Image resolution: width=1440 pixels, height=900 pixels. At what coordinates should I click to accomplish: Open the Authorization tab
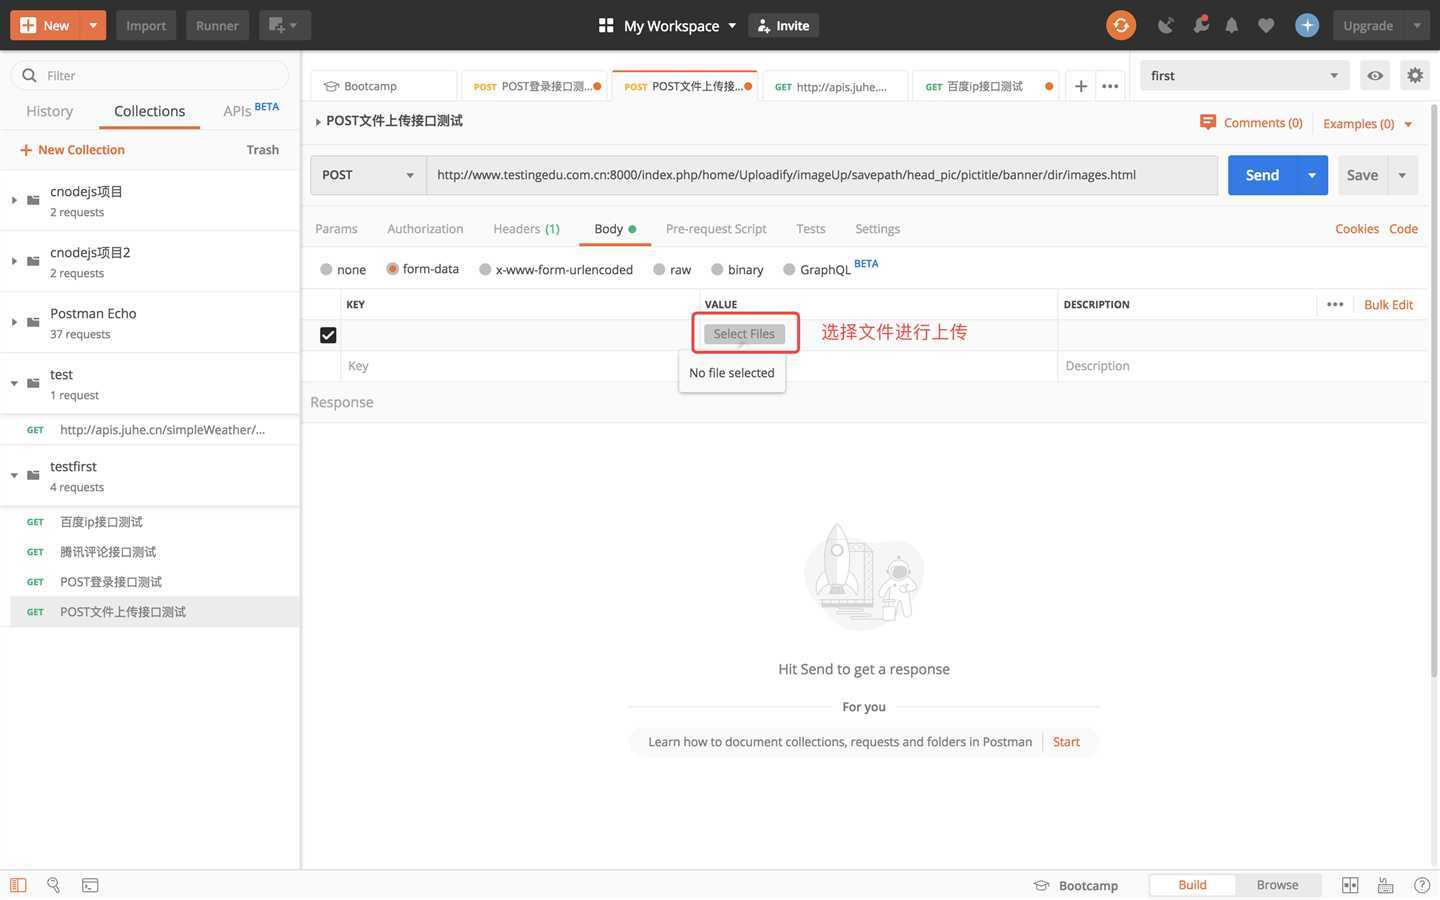coord(425,229)
